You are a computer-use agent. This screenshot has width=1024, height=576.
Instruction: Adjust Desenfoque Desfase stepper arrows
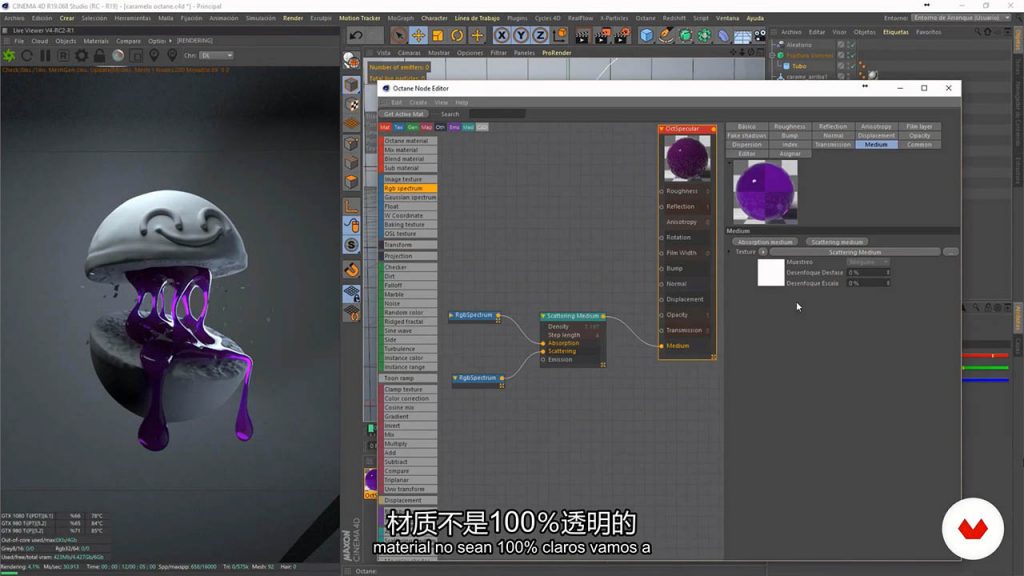coord(888,272)
